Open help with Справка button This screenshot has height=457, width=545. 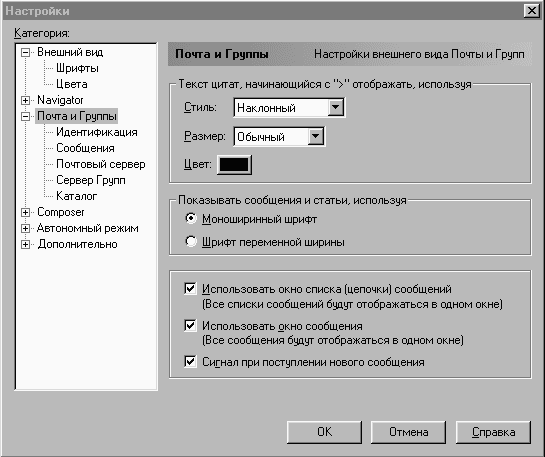click(493, 432)
